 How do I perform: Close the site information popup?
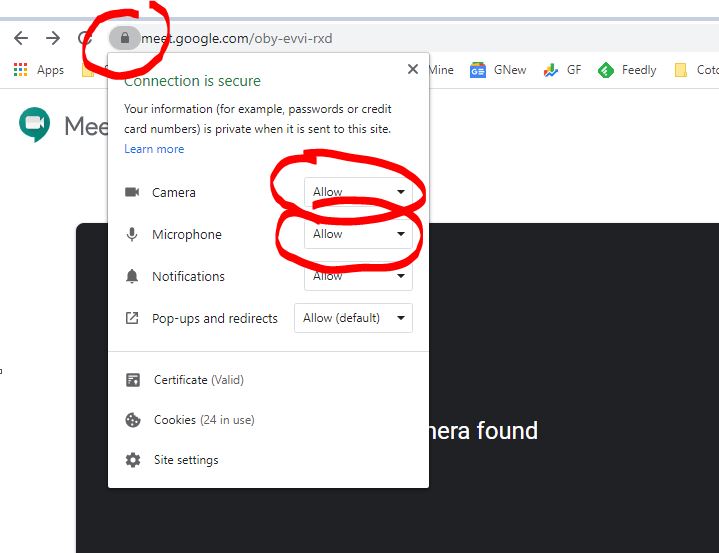click(x=413, y=69)
